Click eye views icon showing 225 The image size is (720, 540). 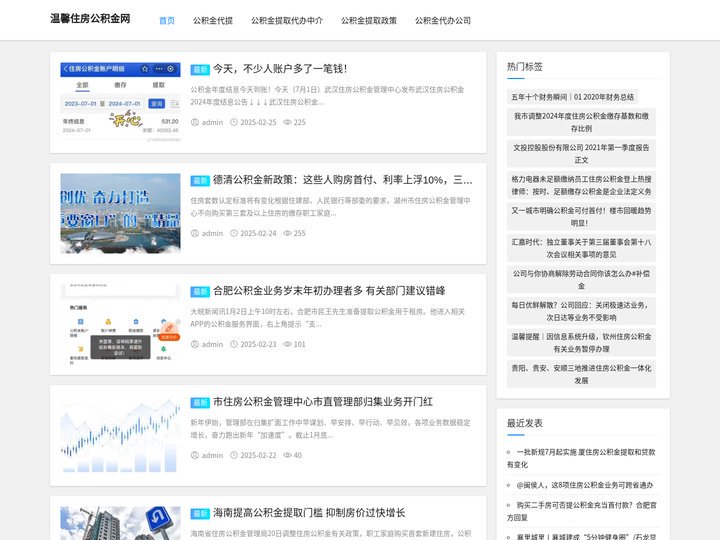[x=287, y=122]
